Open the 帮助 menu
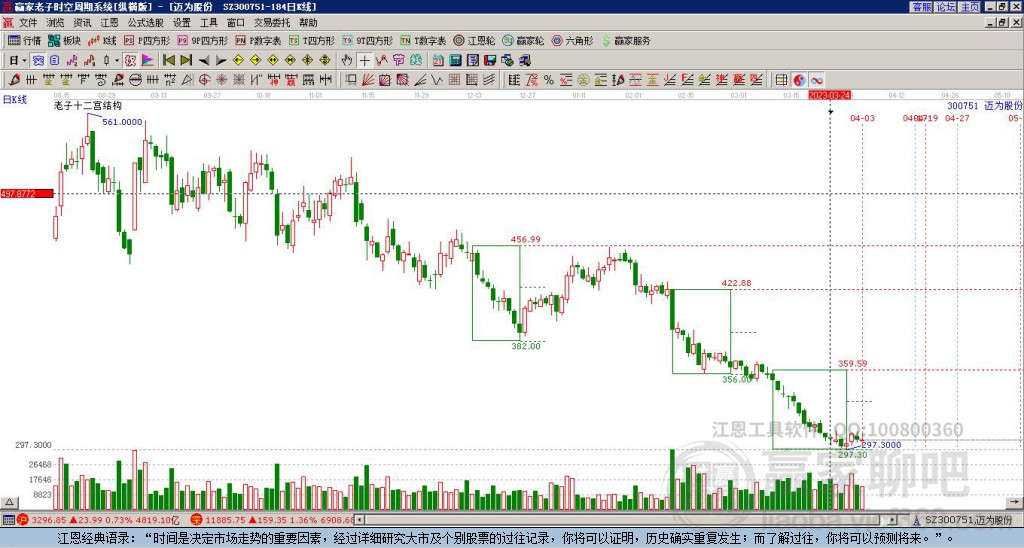1024x548 pixels. 308,23
